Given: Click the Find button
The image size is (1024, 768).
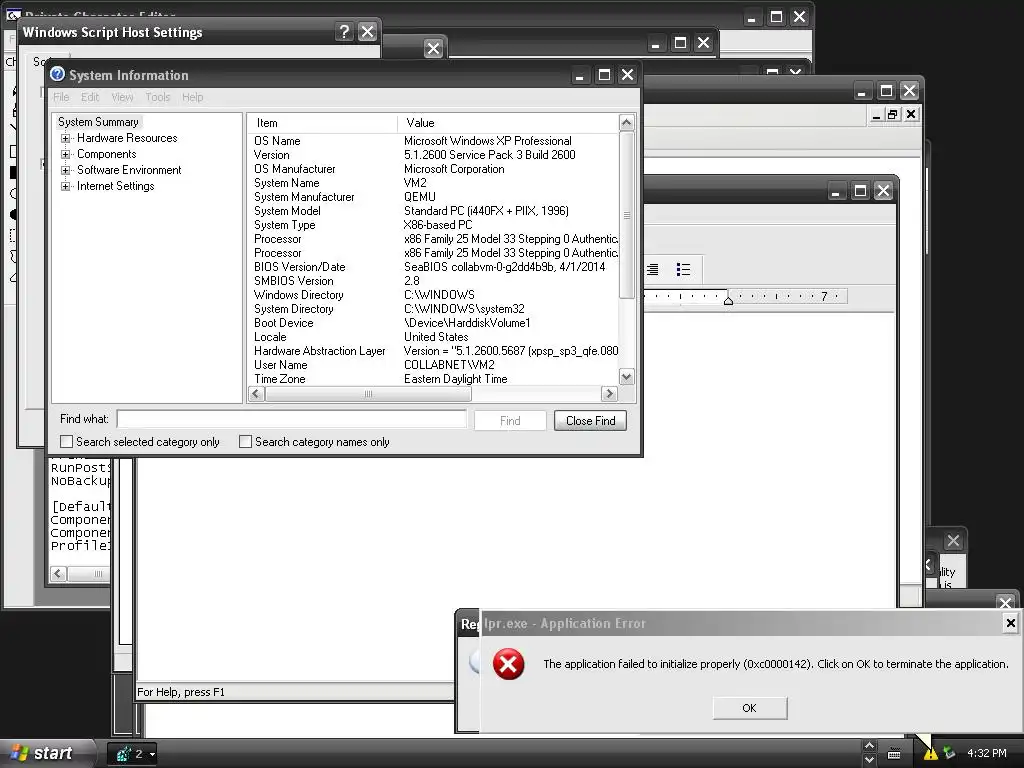Looking at the screenshot, I should (x=510, y=421).
